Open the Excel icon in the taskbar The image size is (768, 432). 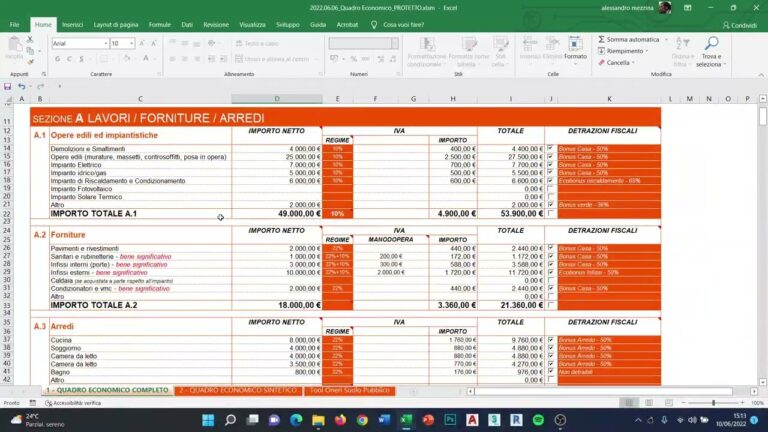click(x=406, y=420)
